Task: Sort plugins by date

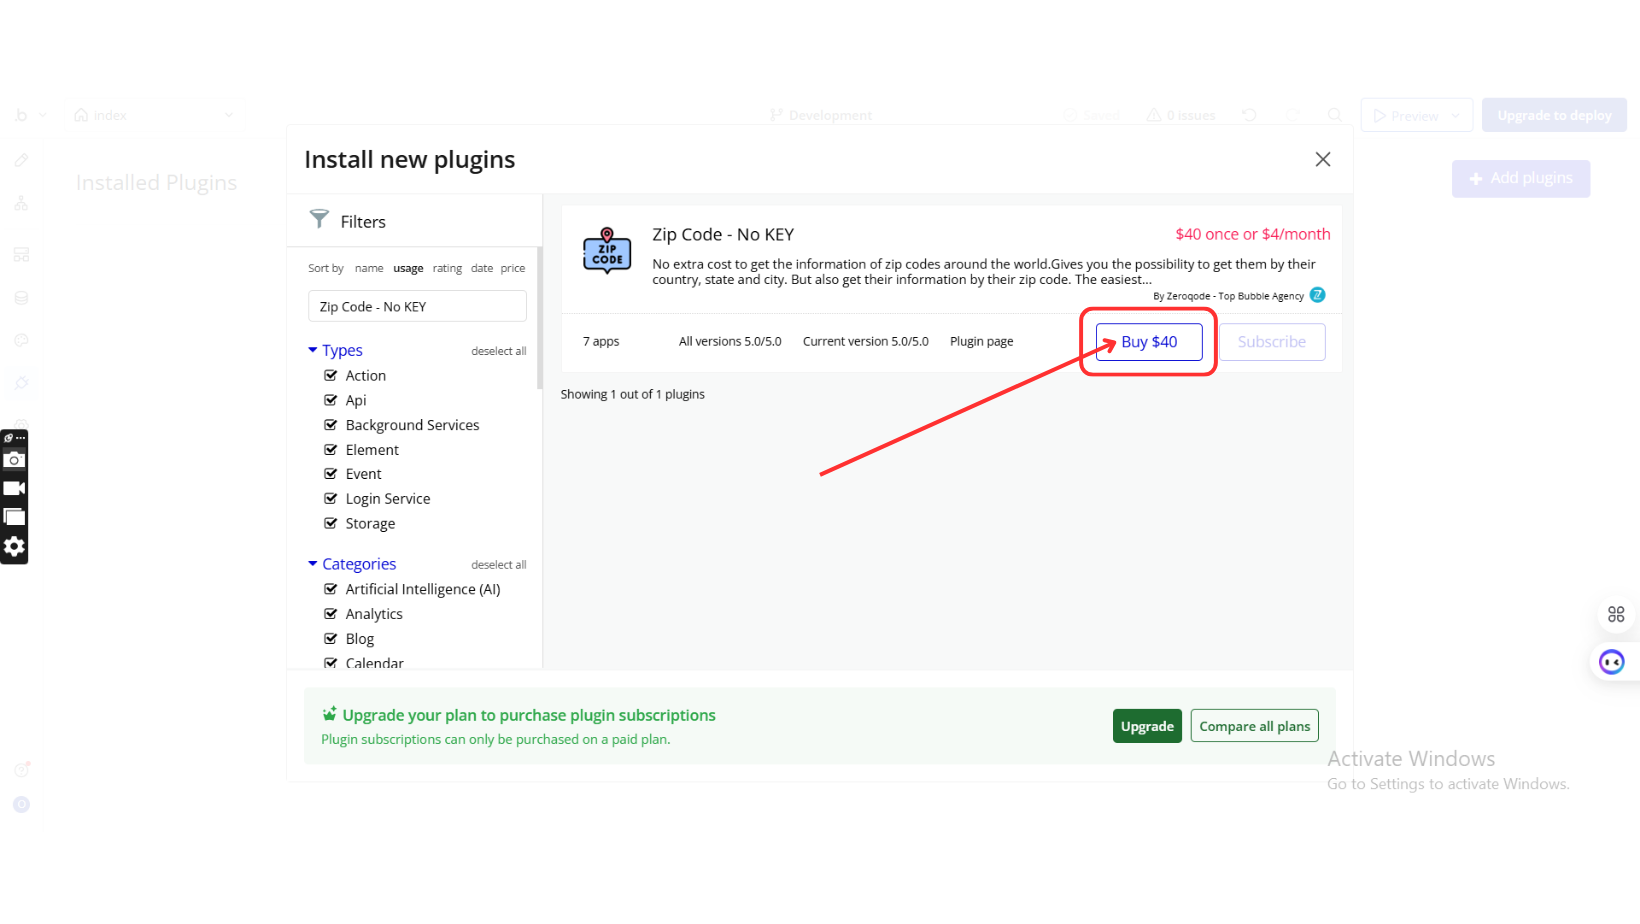Action: (482, 268)
